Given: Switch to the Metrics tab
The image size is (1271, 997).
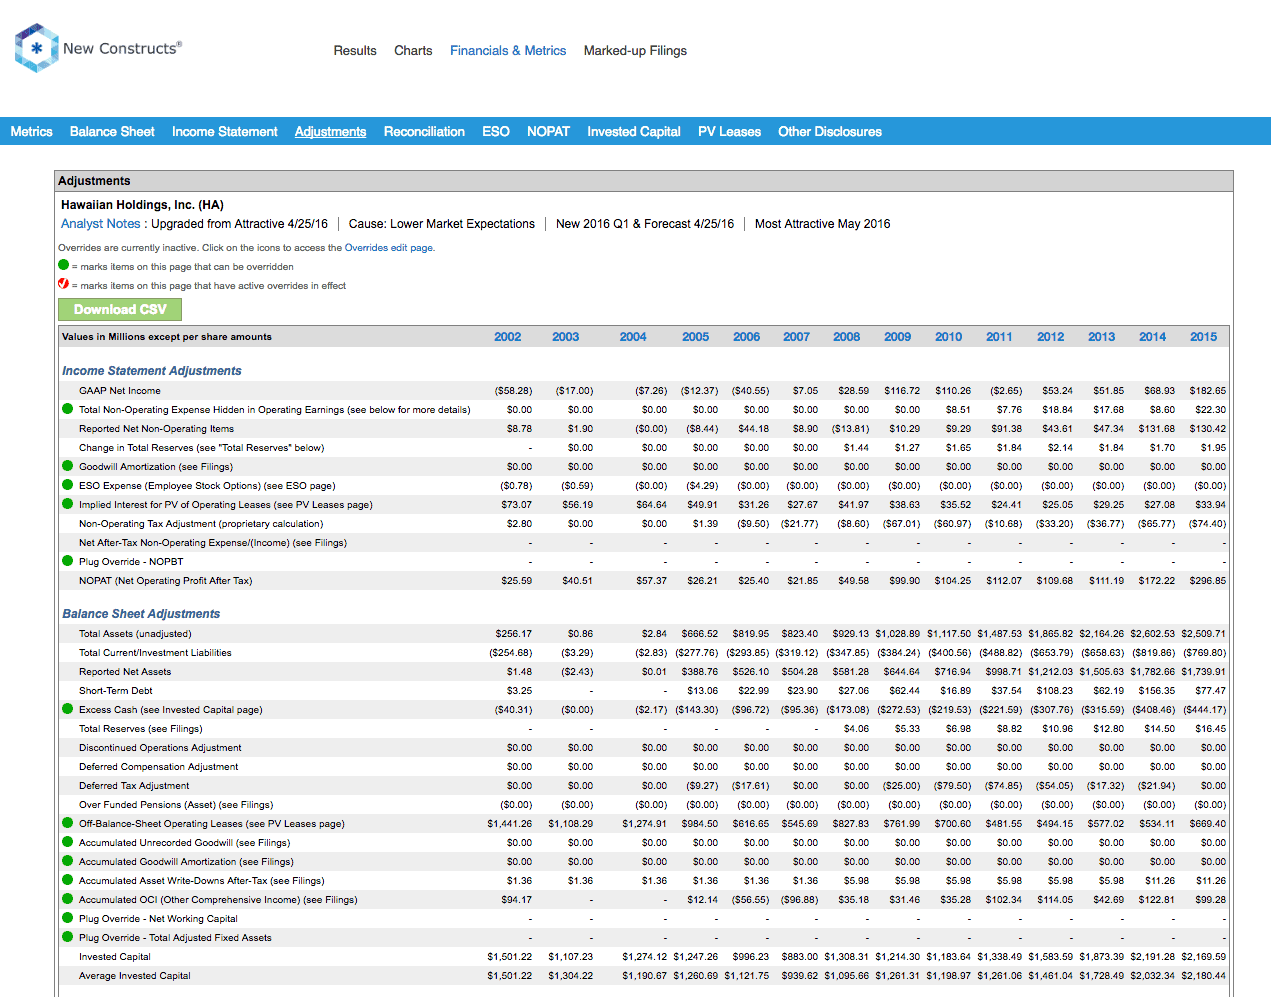Looking at the screenshot, I should click(31, 132).
